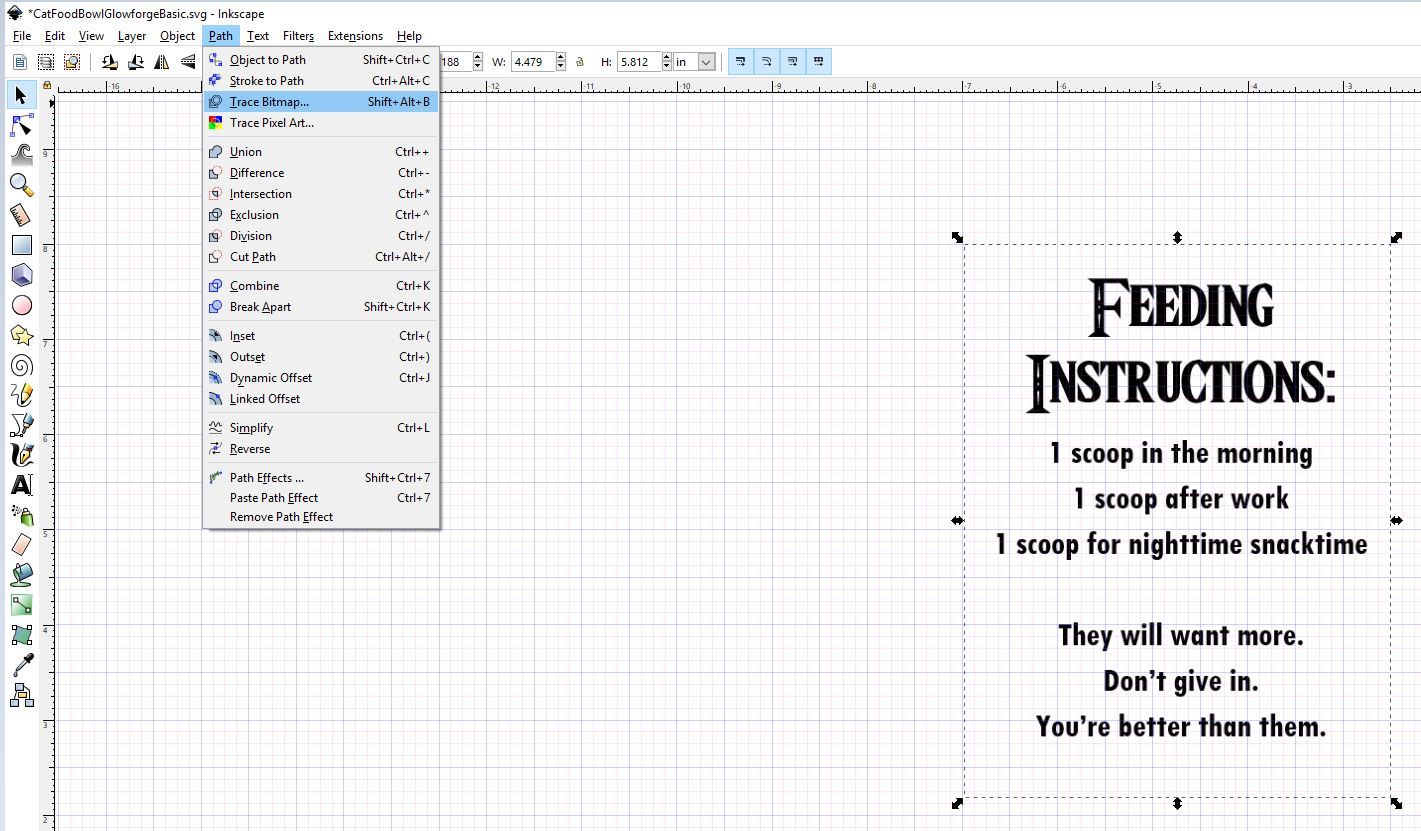This screenshot has width=1421, height=831.
Task: Rotate selection 90° clockwise
Action: point(135,62)
